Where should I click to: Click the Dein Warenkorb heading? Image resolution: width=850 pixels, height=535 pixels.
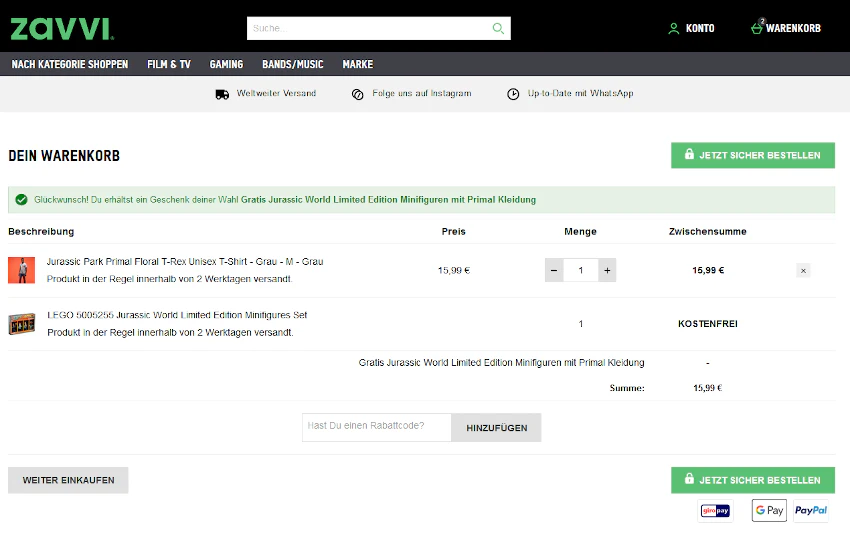[64, 156]
